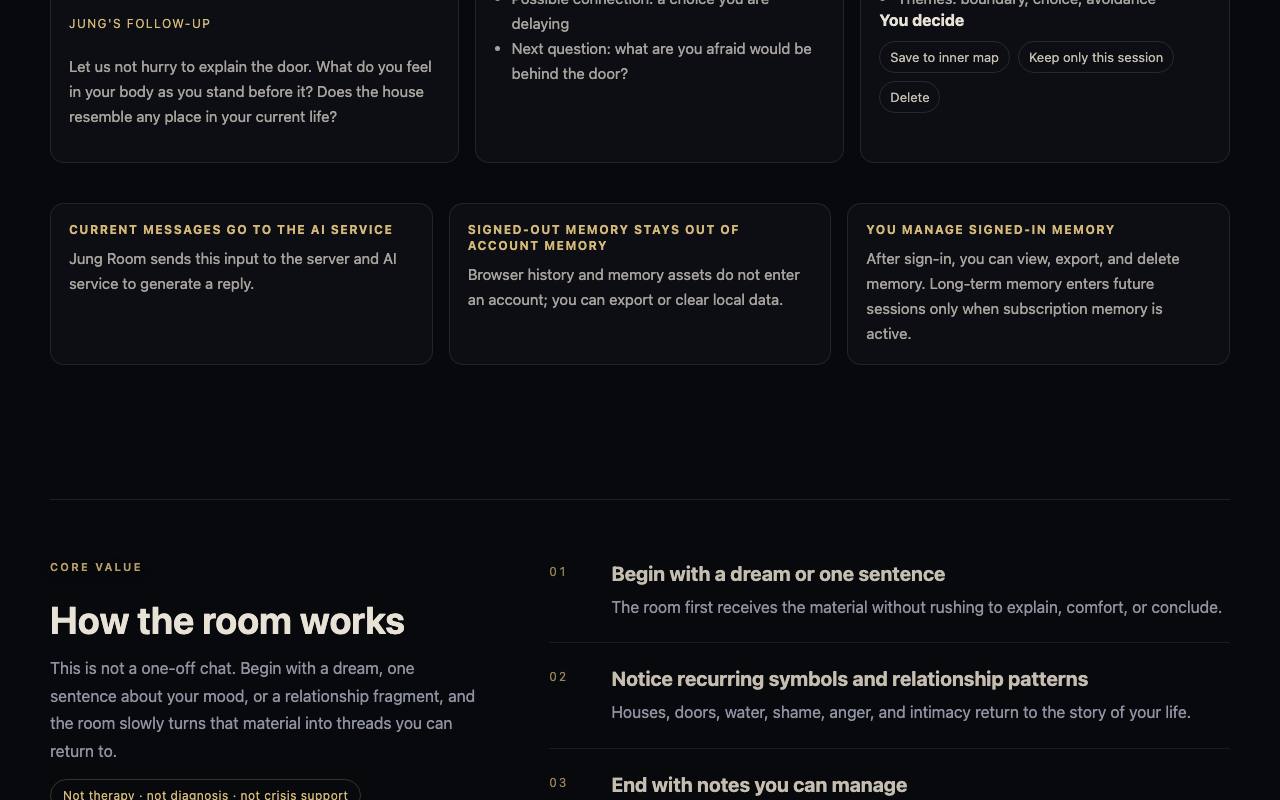1280x800 pixels.
Task: Click the room description paragraph
Action: point(263,709)
